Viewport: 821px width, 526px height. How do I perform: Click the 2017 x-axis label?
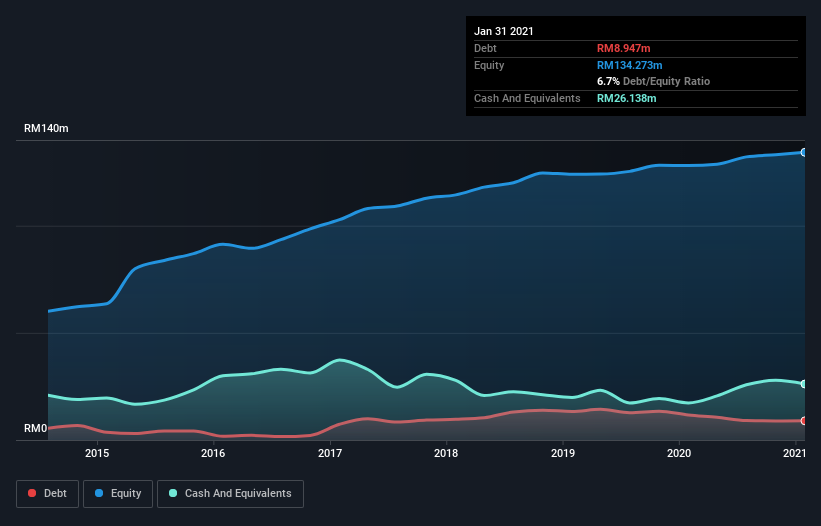point(330,453)
